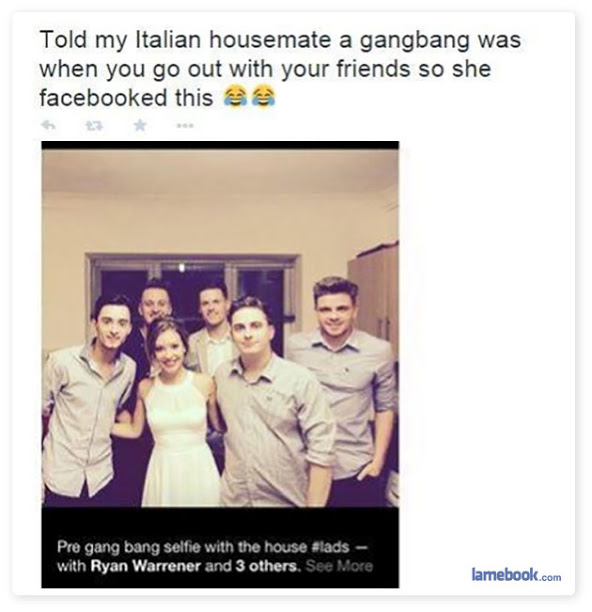592x612 pixels.
Task: Click the reply arrow icon under tweet
Action: pyautogui.click(x=48, y=125)
